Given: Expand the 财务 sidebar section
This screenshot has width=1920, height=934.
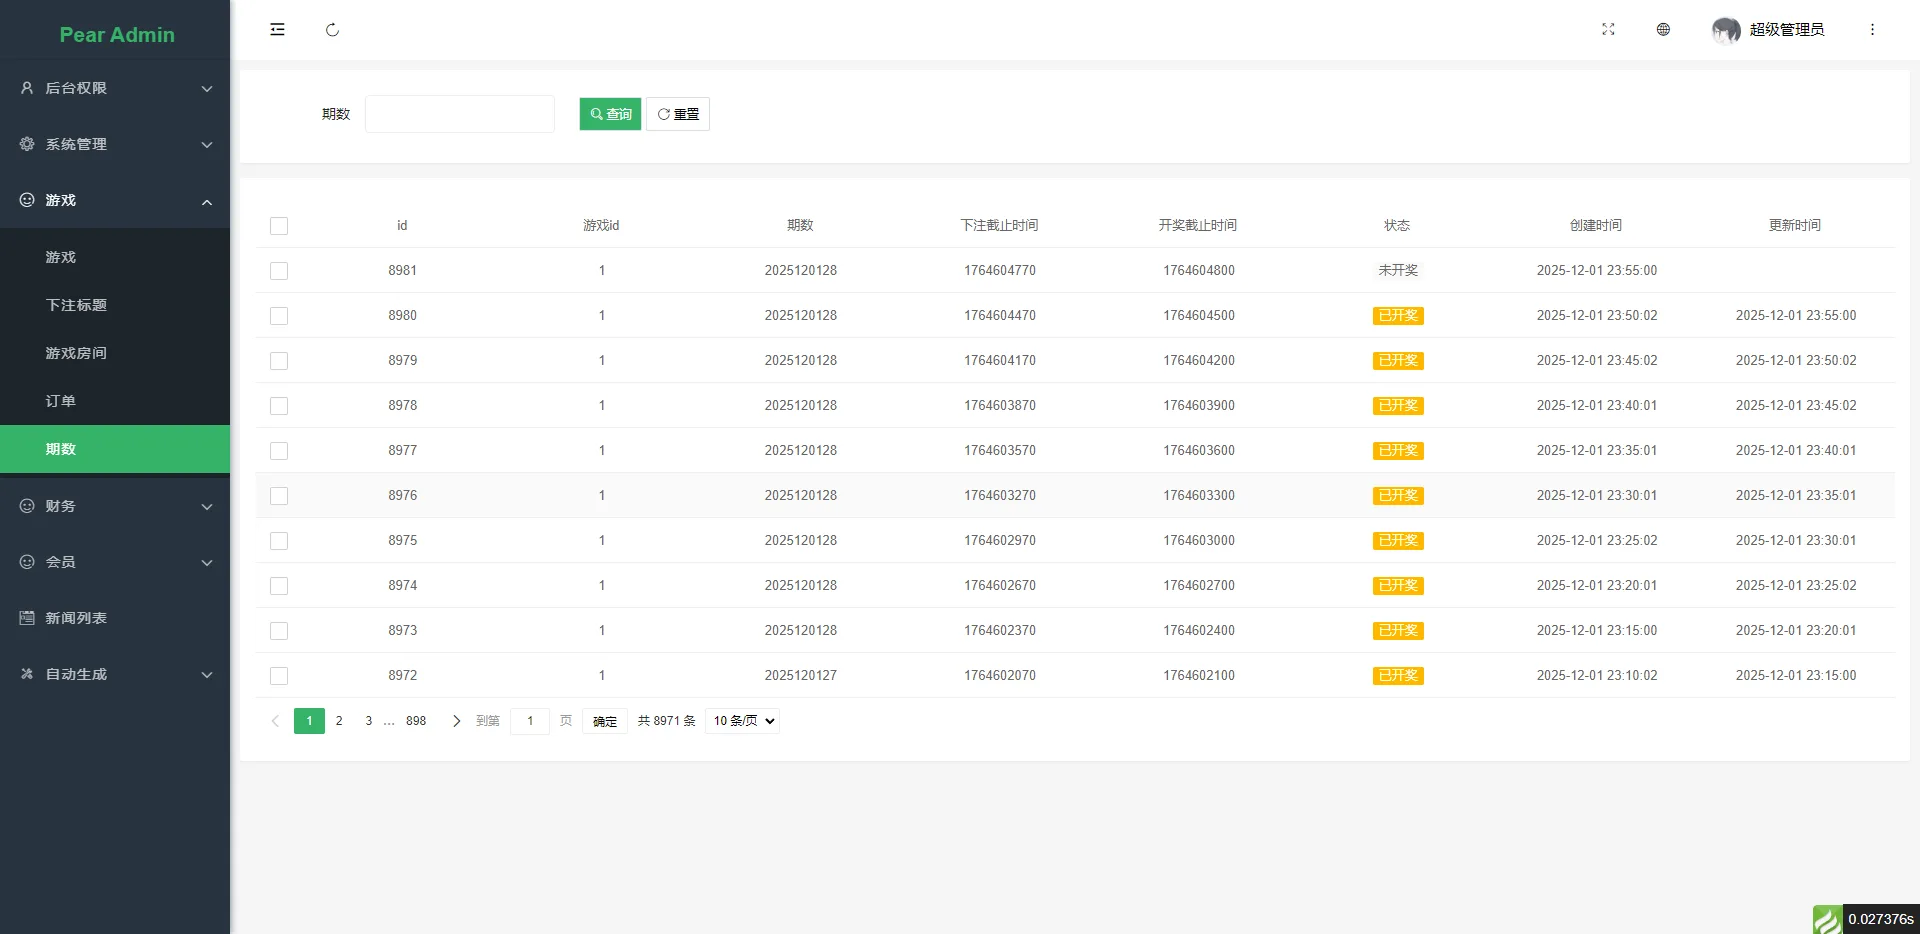Looking at the screenshot, I should point(115,506).
